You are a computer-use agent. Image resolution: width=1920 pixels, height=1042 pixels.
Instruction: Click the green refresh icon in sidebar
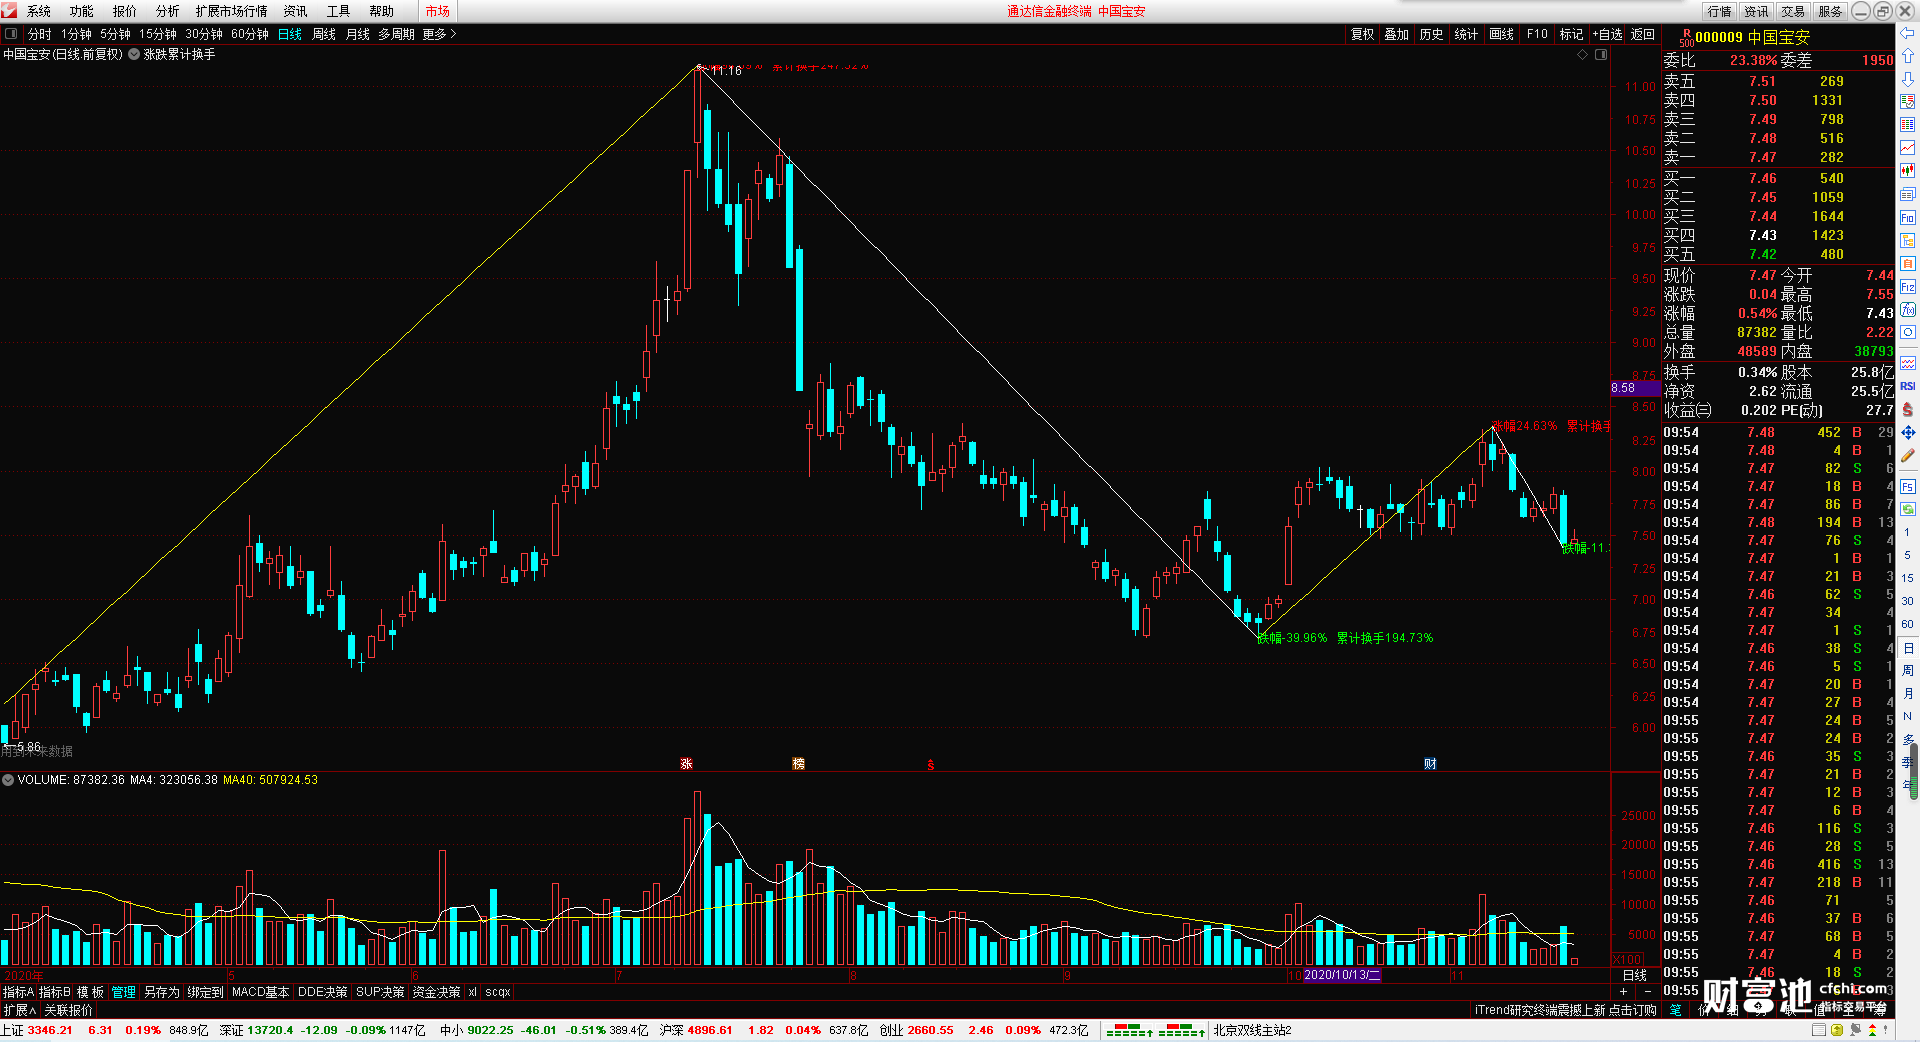point(1907,509)
